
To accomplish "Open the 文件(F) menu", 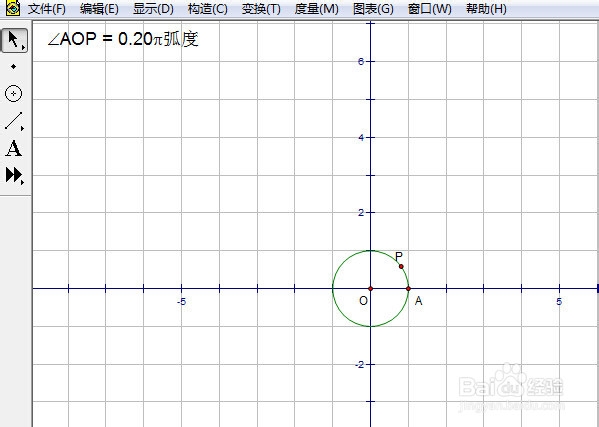I will 46,9.
